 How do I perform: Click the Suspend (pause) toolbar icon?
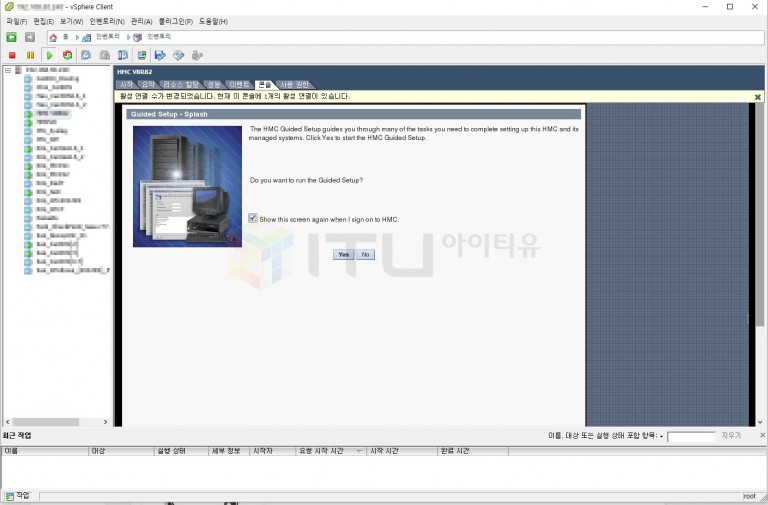coord(30,55)
